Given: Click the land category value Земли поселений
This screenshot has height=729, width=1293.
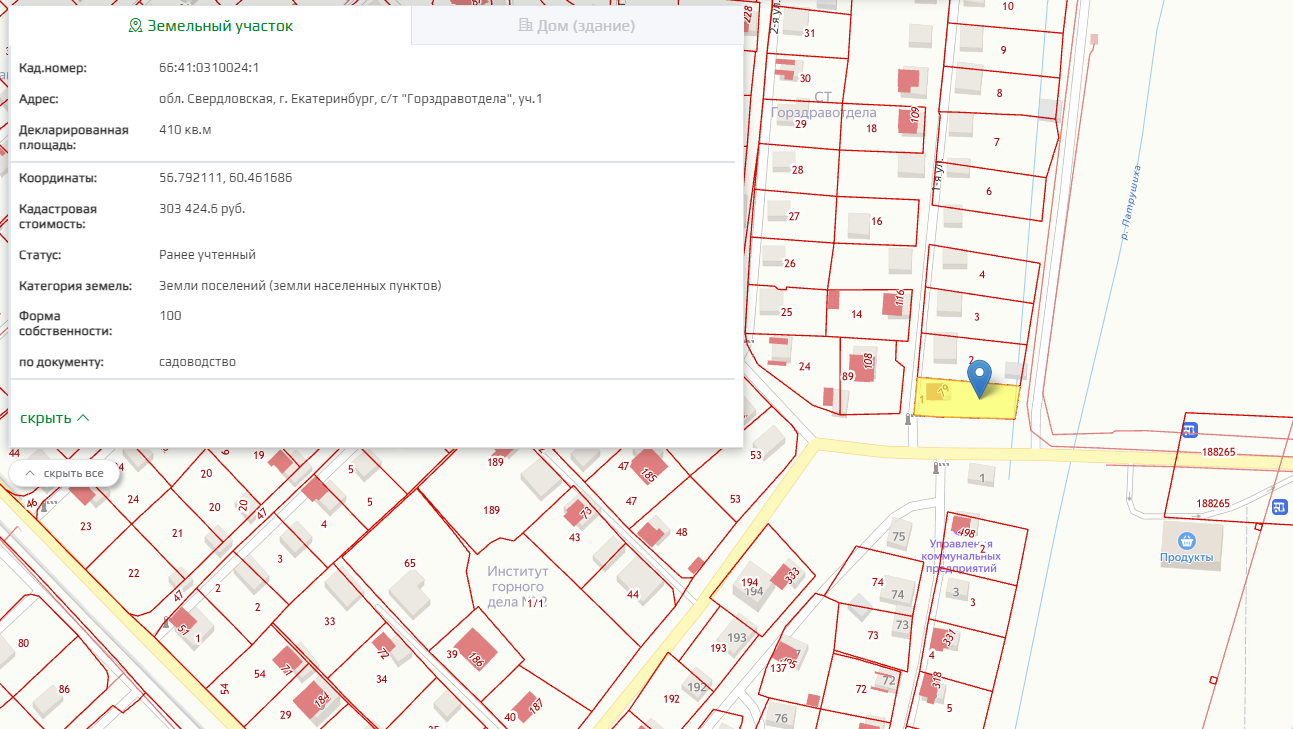Looking at the screenshot, I should point(300,286).
